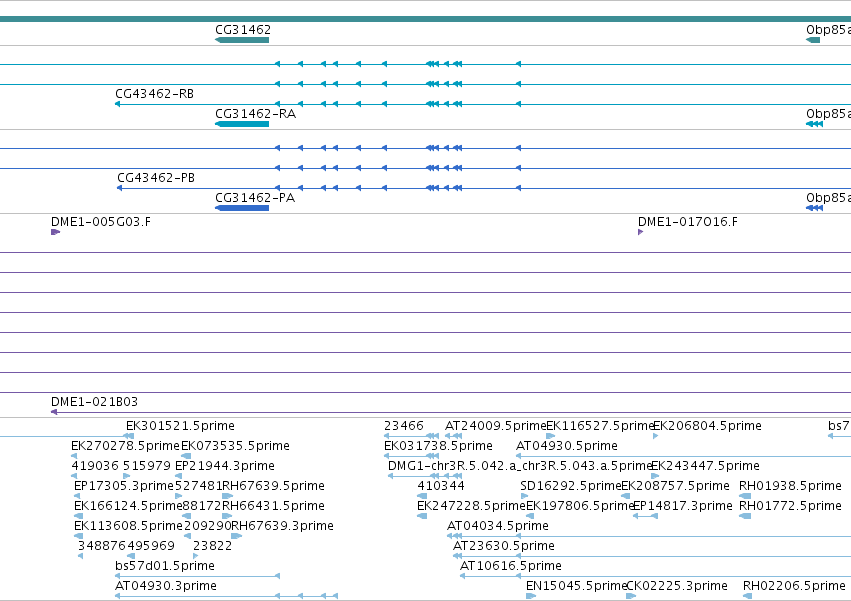Image resolution: width=851 pixels, height=601 pixels.
Task: Select EST AT04930.3prime
Action: coord(166,586)
